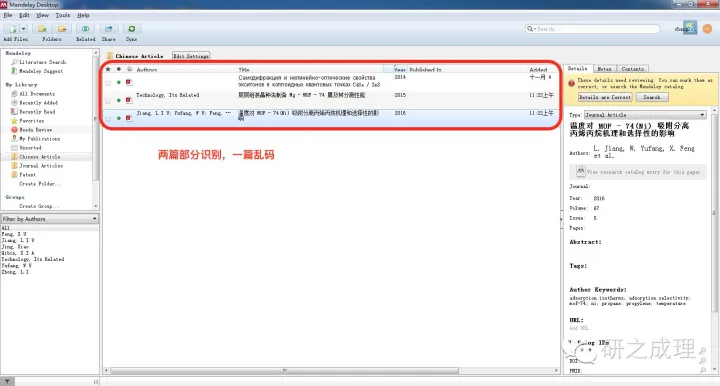Click the Search button in the review banner
This screenshot has height=386, width=720.
[652, 97]
